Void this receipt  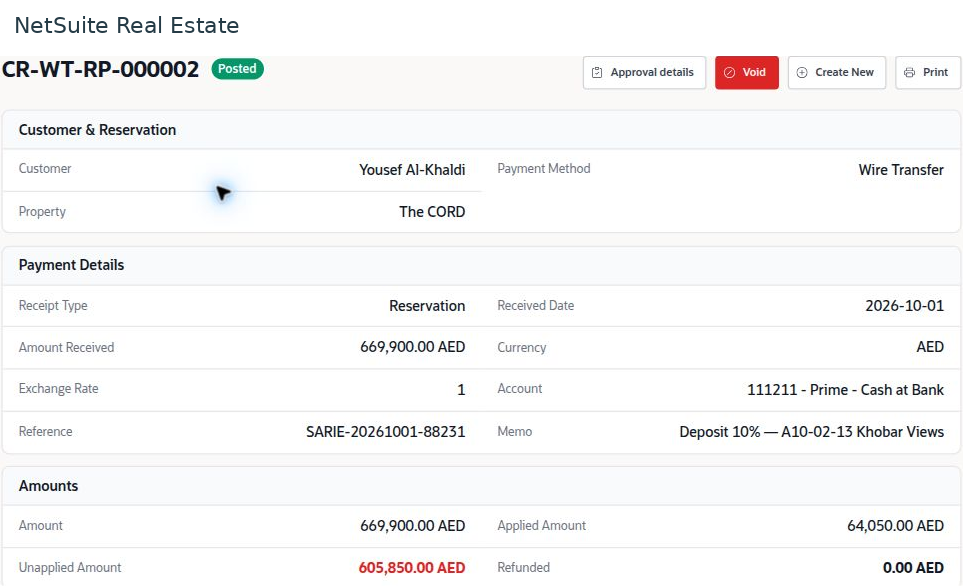[746, 72]
